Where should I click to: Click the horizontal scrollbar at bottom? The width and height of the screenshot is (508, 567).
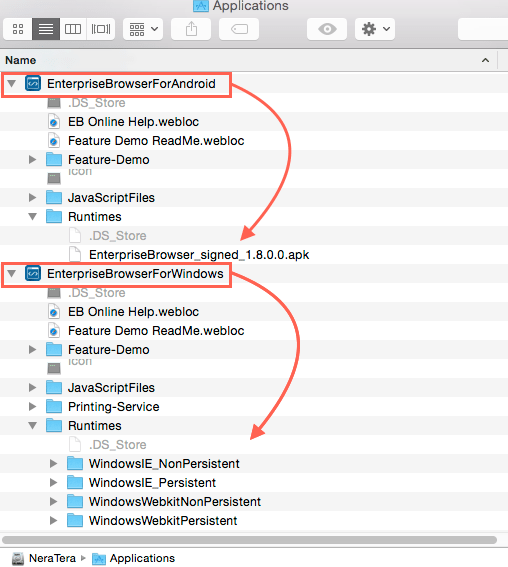(x=249, y=540)
